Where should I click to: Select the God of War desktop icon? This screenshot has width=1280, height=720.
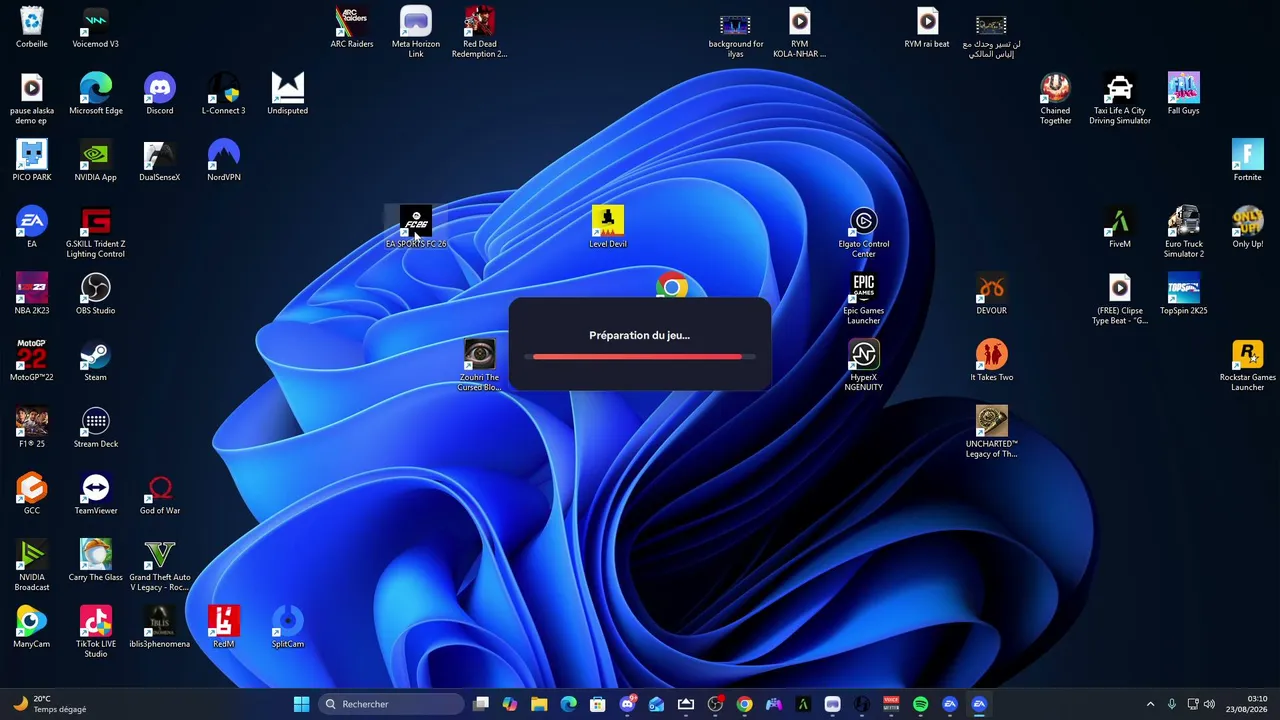tap(160, 494)
